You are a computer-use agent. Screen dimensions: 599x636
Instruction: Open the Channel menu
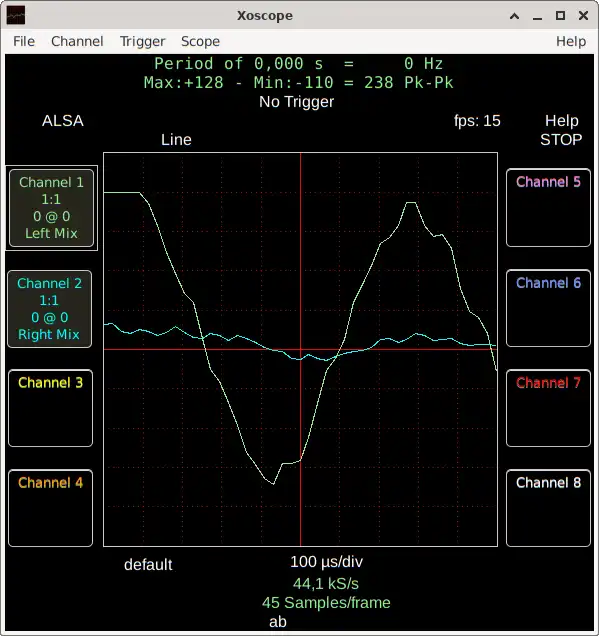[x=77, y=41]
